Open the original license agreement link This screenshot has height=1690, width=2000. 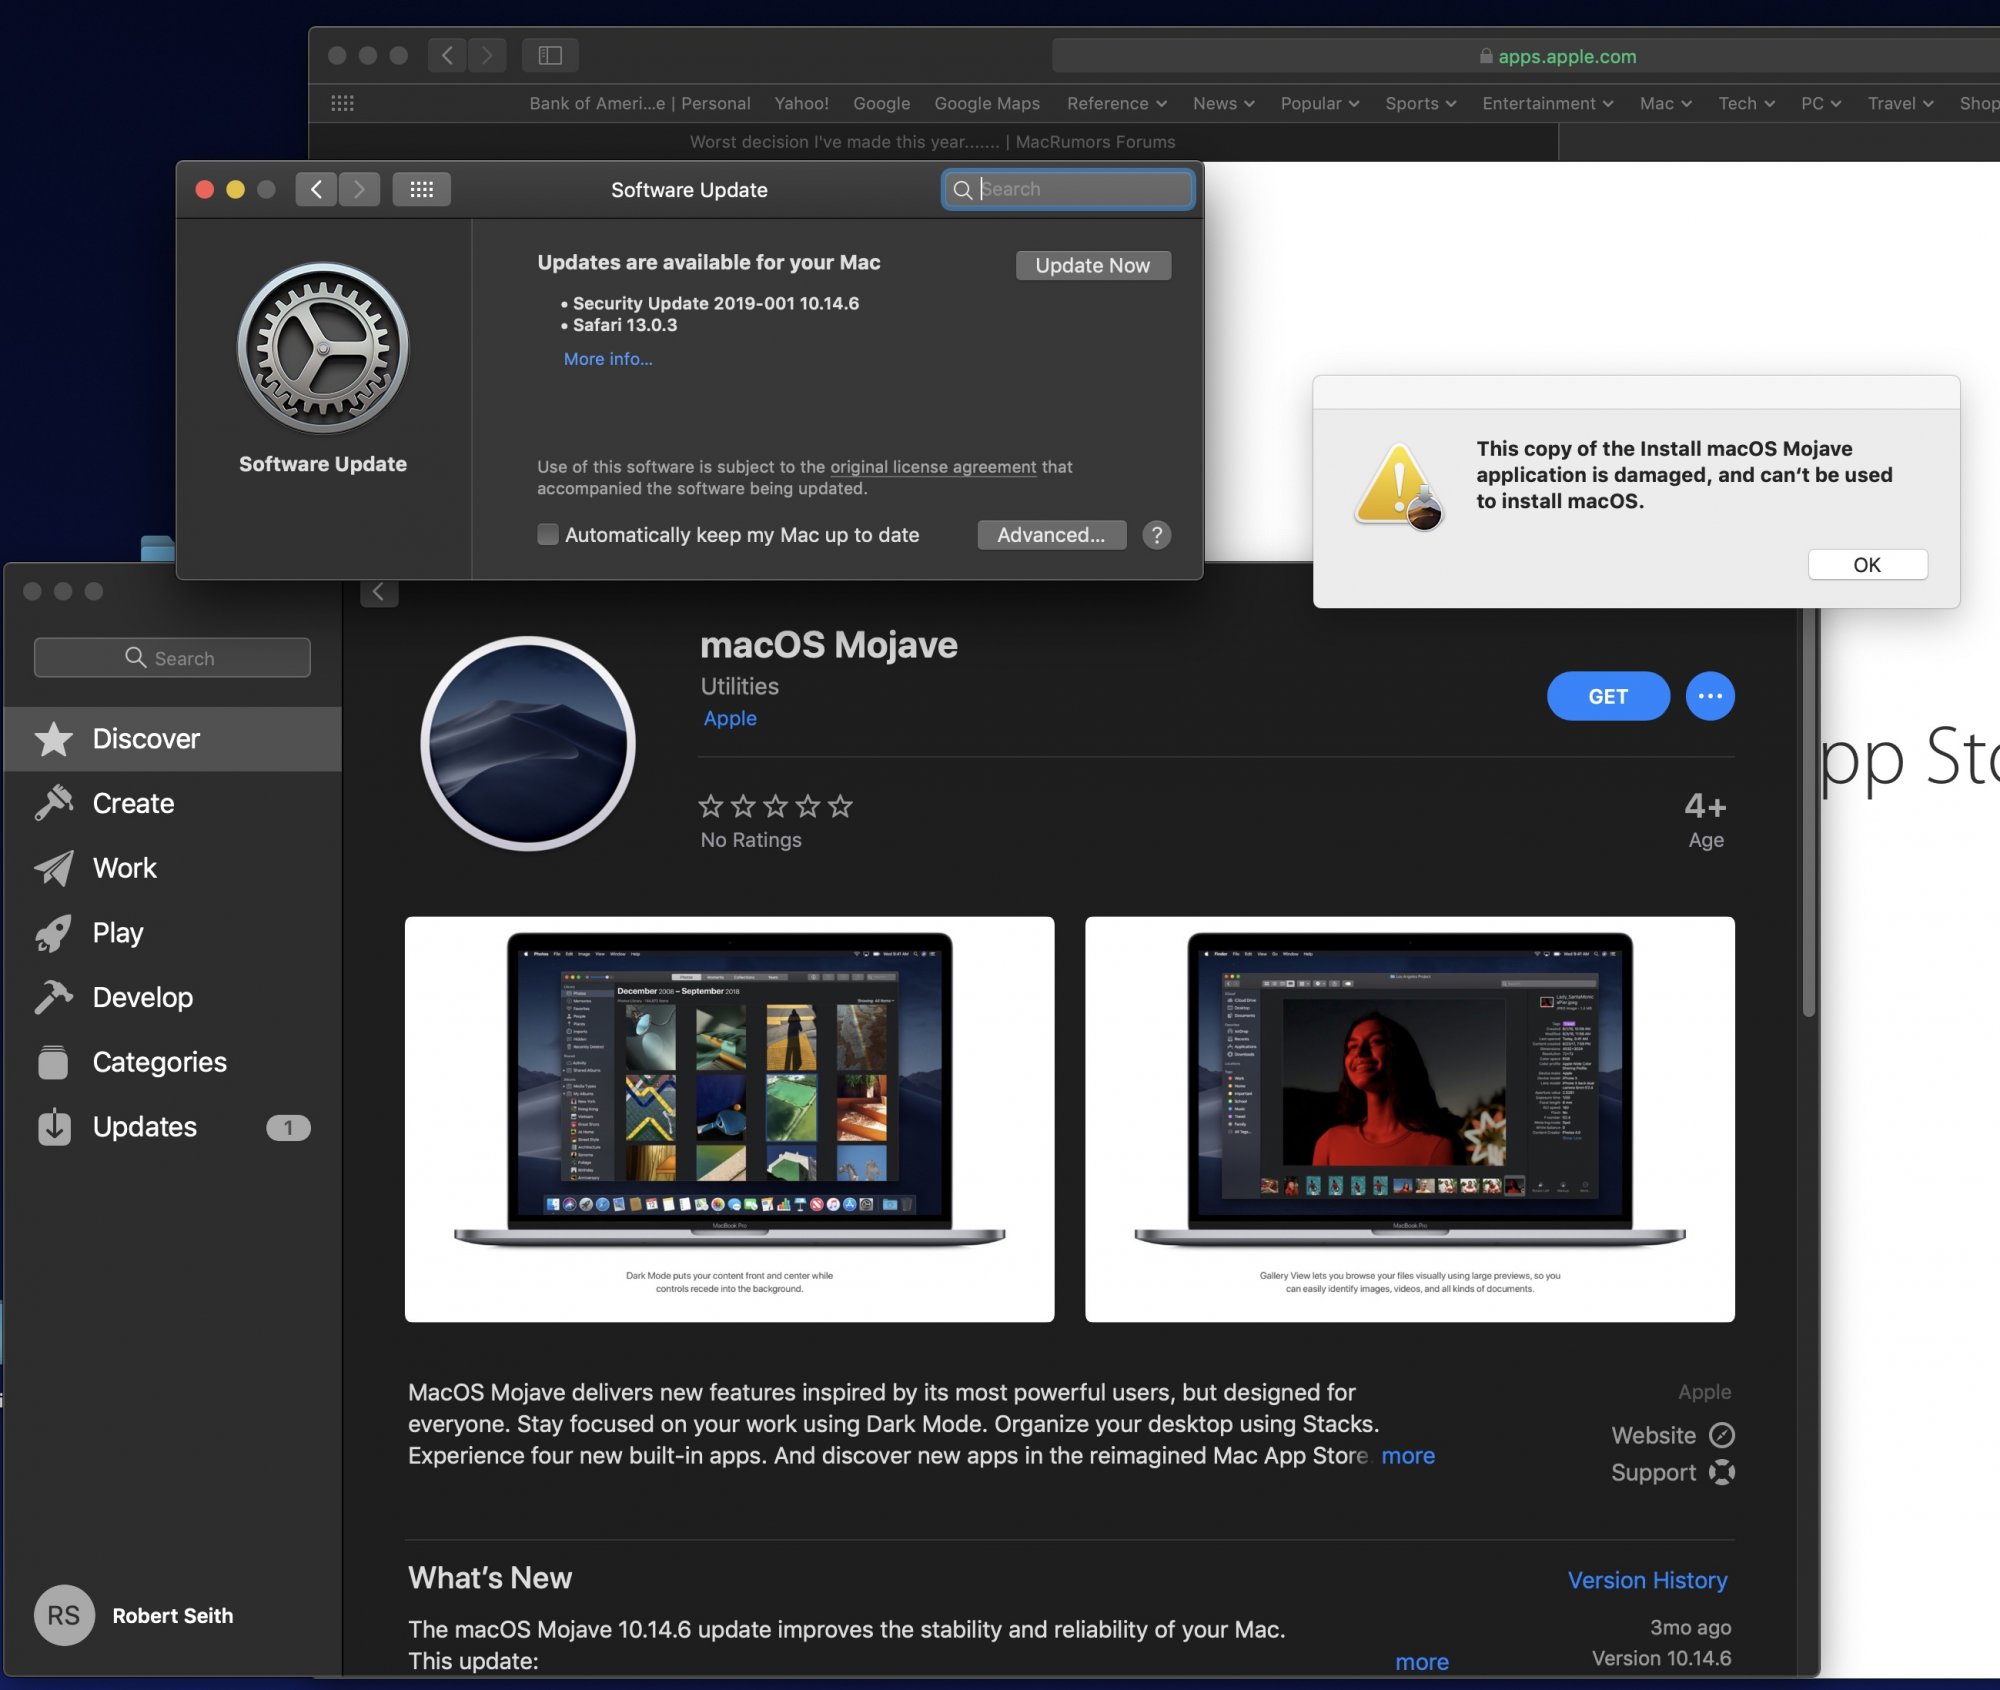point(933,466)
